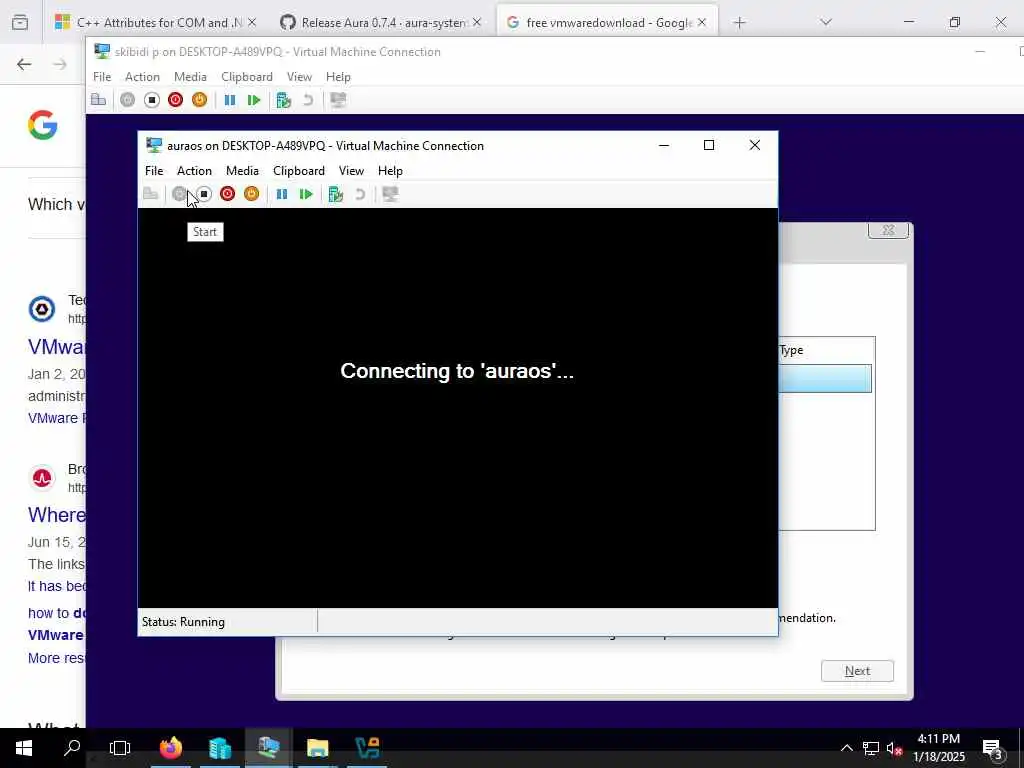Shut down auraos VM with the red icon
This screenshot has height=768, width=1024.
tap(227, 194)
